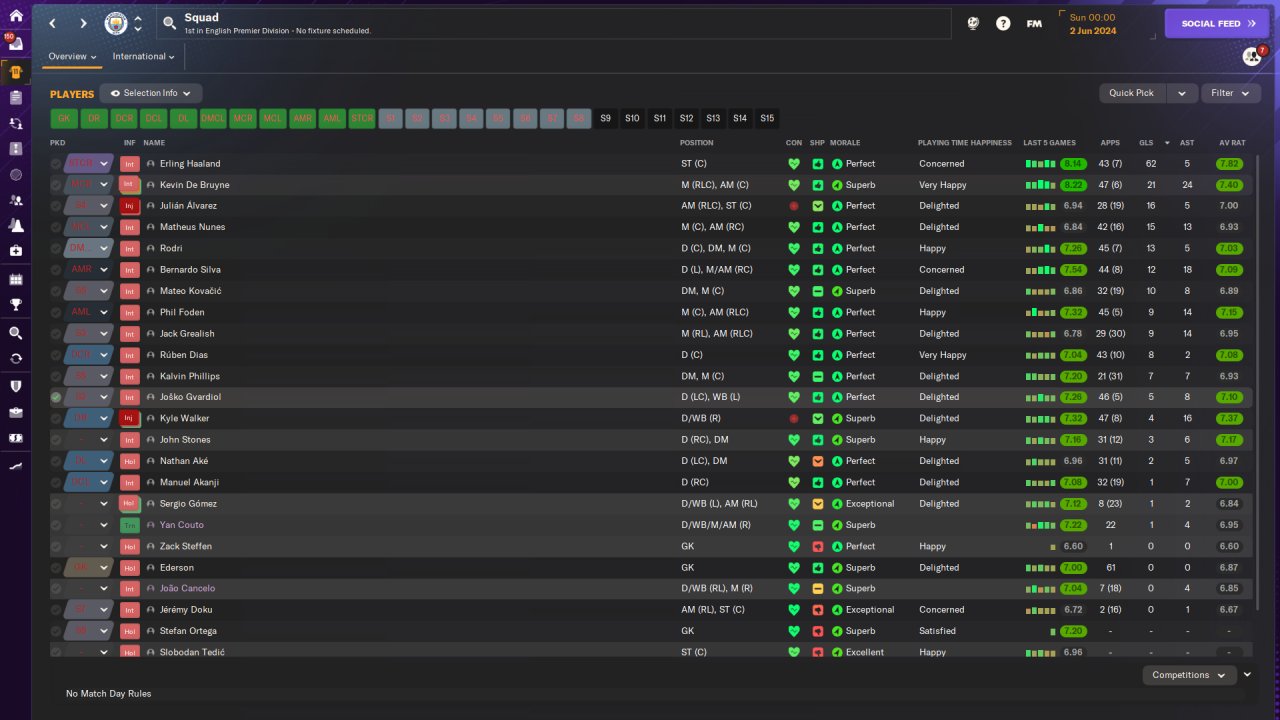
Task: Toggle selection tick for Julián Álvarez
Action: 56,206
